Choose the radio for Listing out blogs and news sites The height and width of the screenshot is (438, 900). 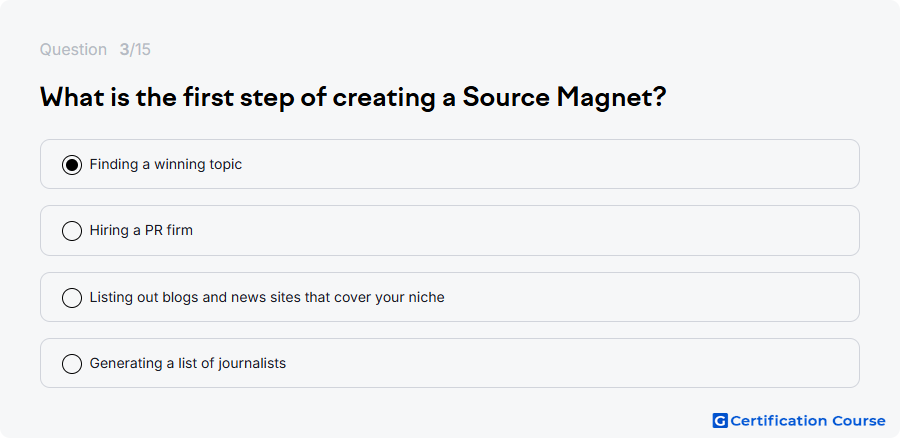(x=72, y=298)
